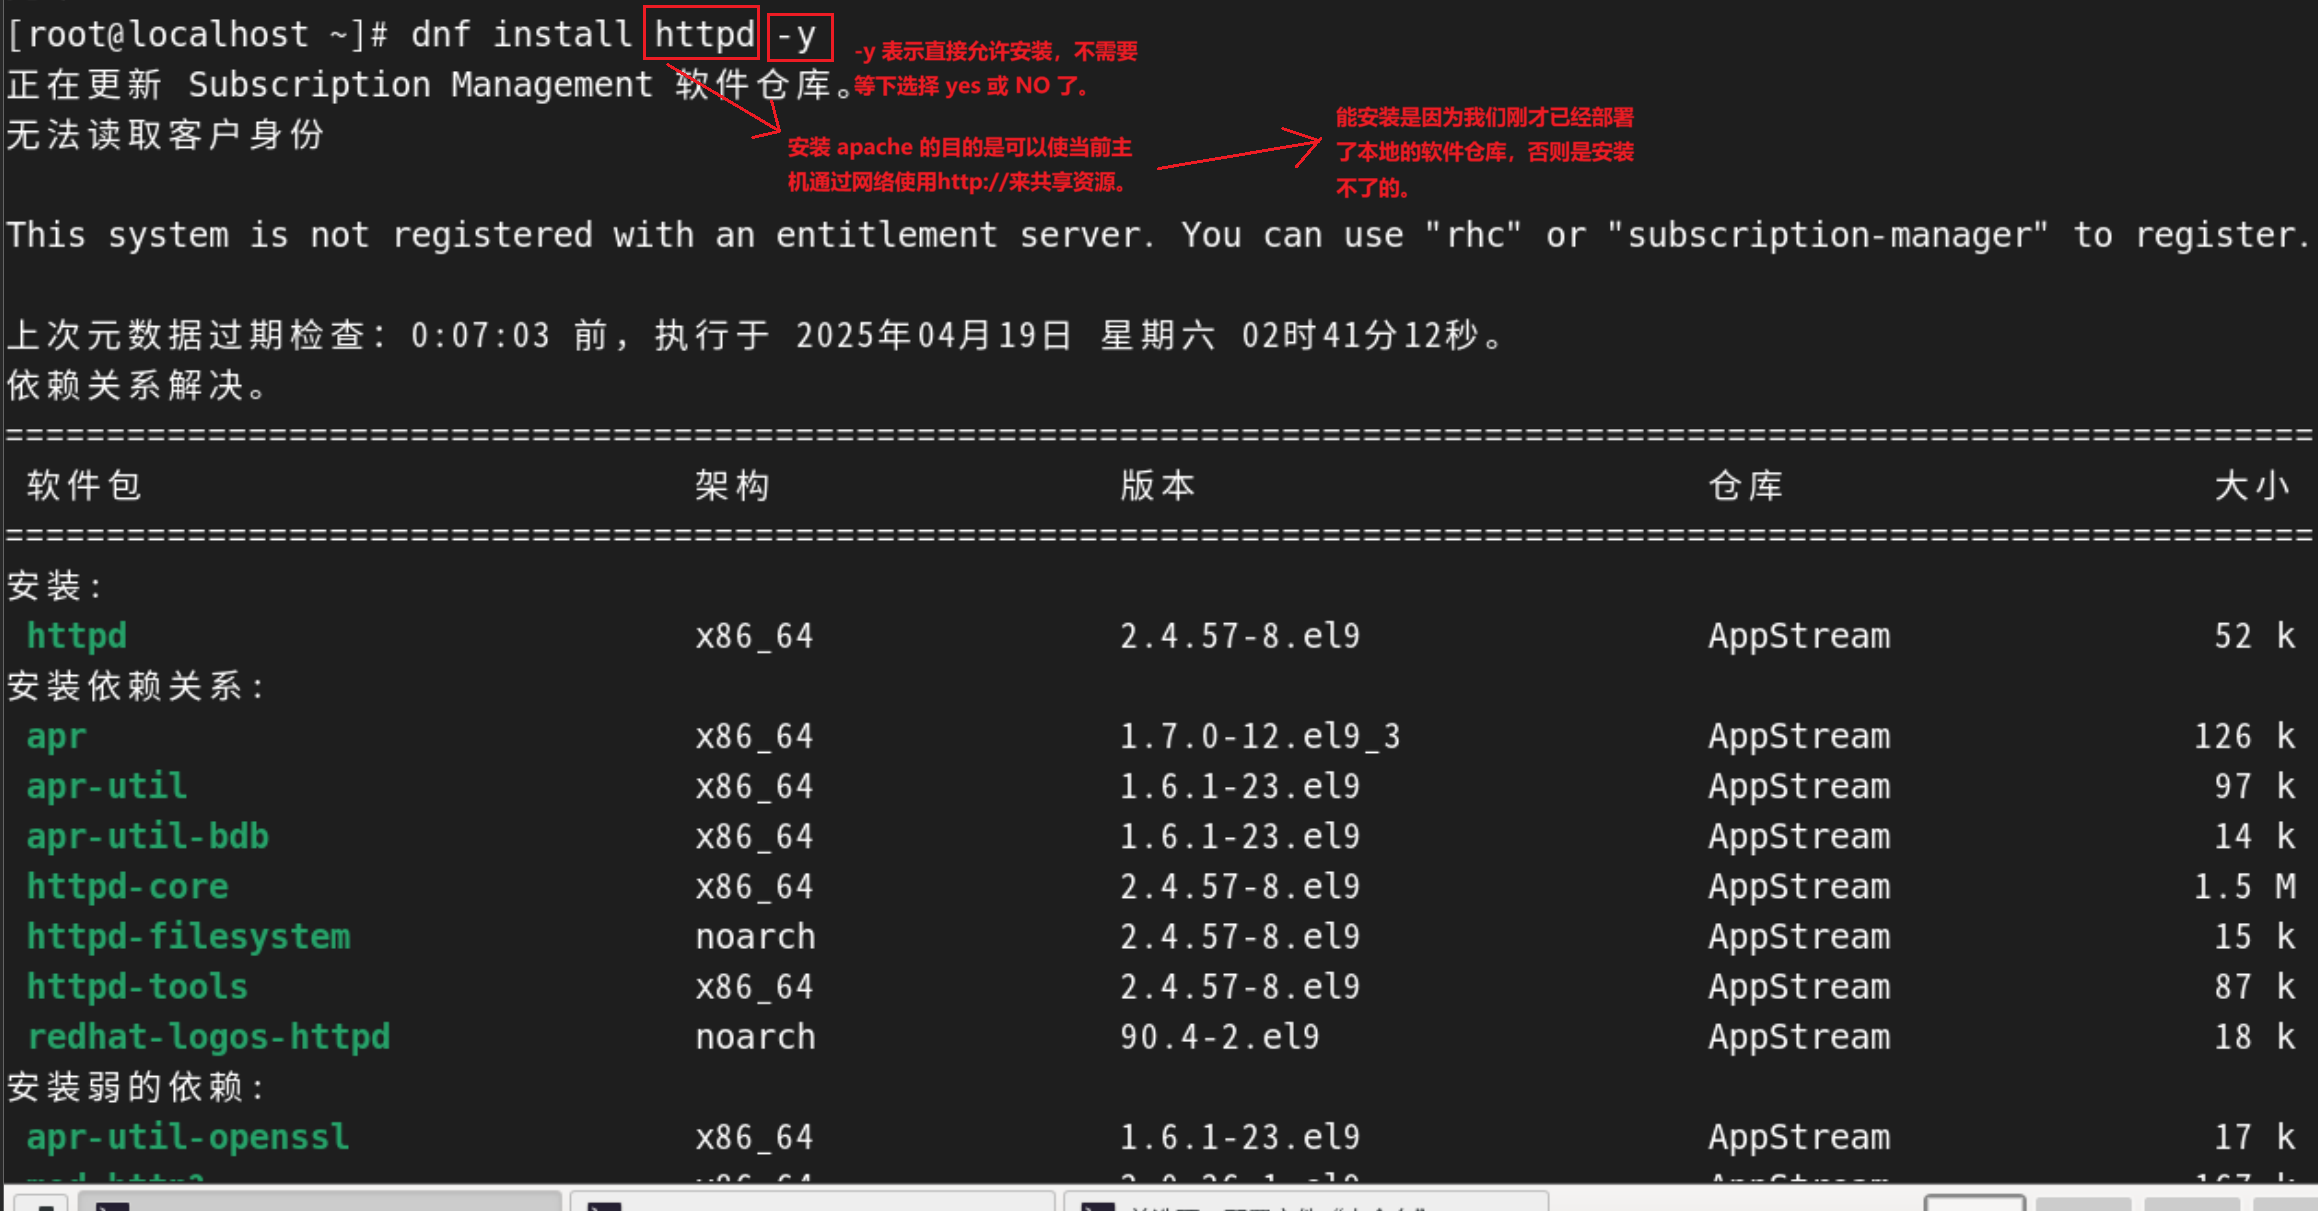The image size is (2318, 1211).
Task: Click httpd-core version 2.4.57-8.el9
Action: (x=1240, y=886)
